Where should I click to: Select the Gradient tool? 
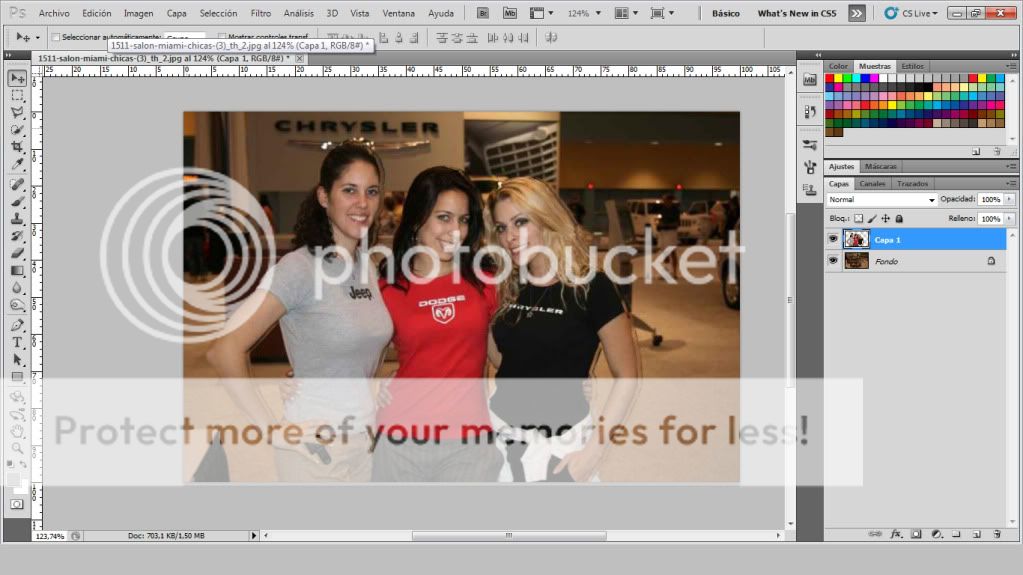pos(18,270)
